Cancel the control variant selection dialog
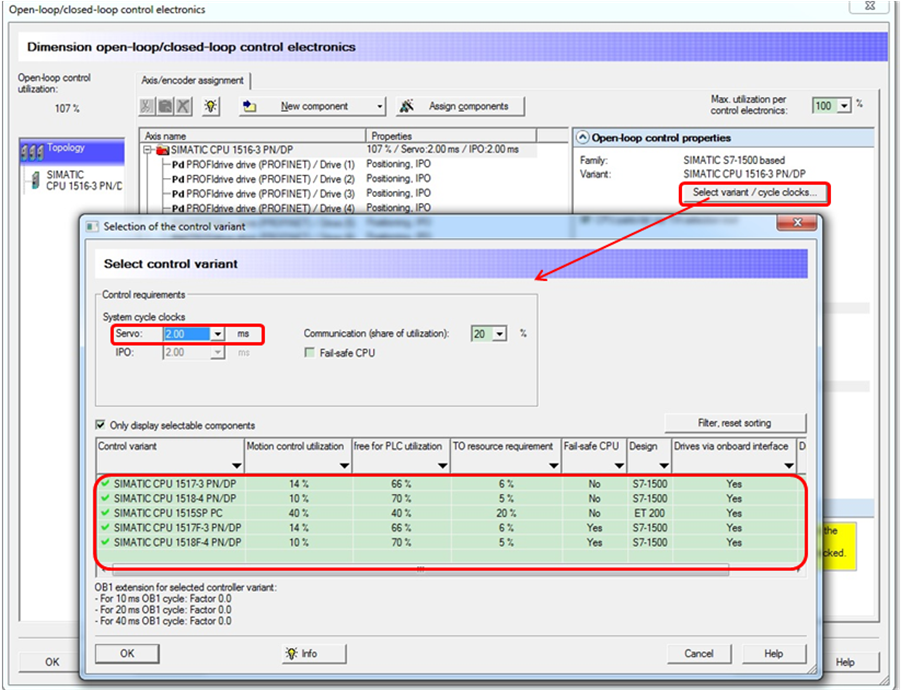The image size is (901, 690). 699,653
